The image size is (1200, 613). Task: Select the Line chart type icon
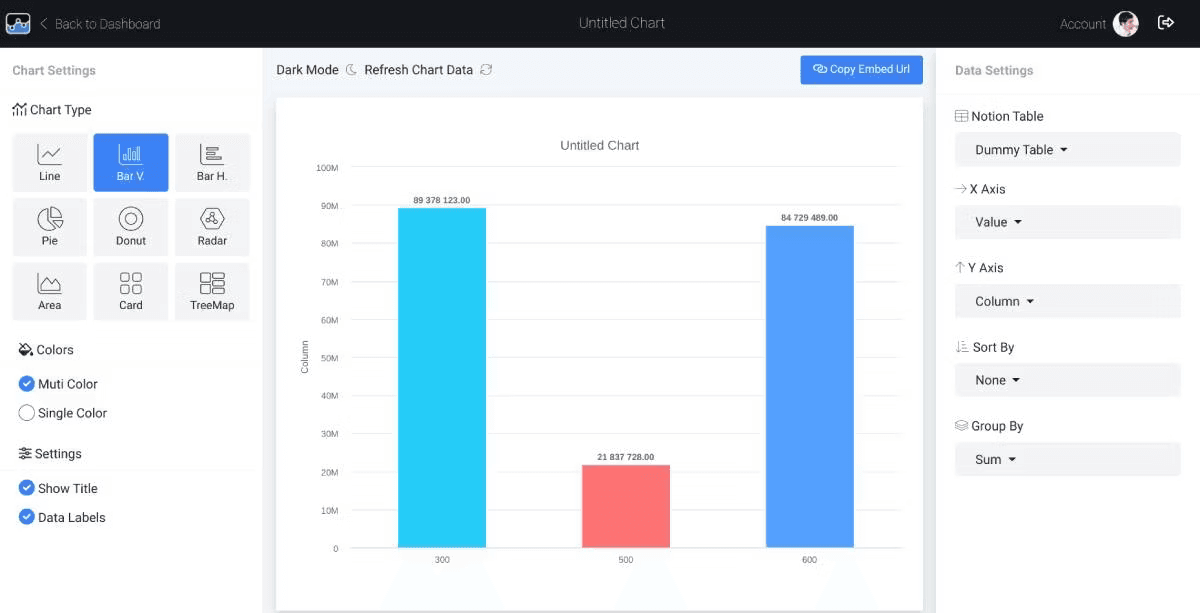(x=49, y=161)
